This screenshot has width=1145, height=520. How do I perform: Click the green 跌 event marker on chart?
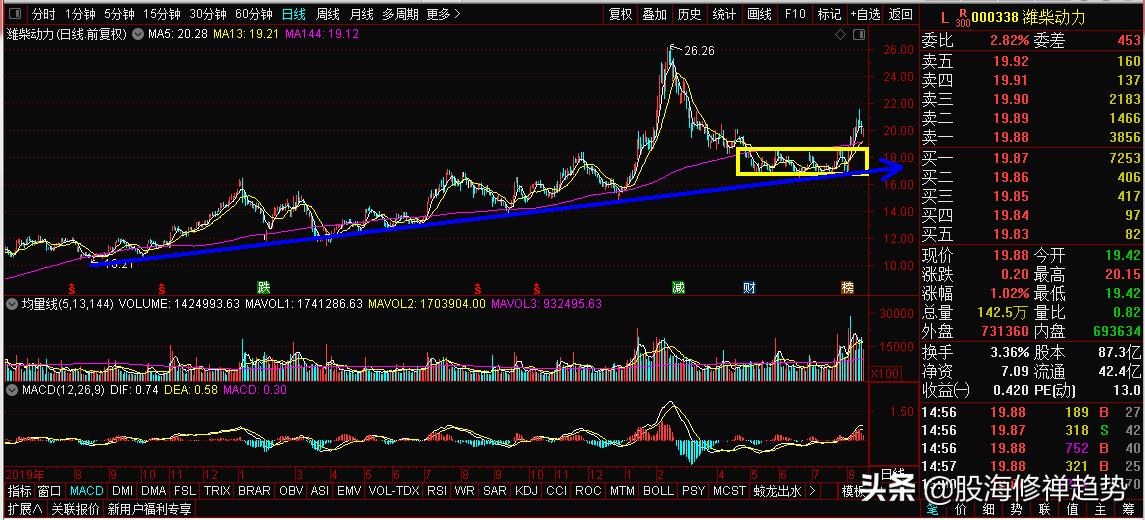tap(264, 287)
